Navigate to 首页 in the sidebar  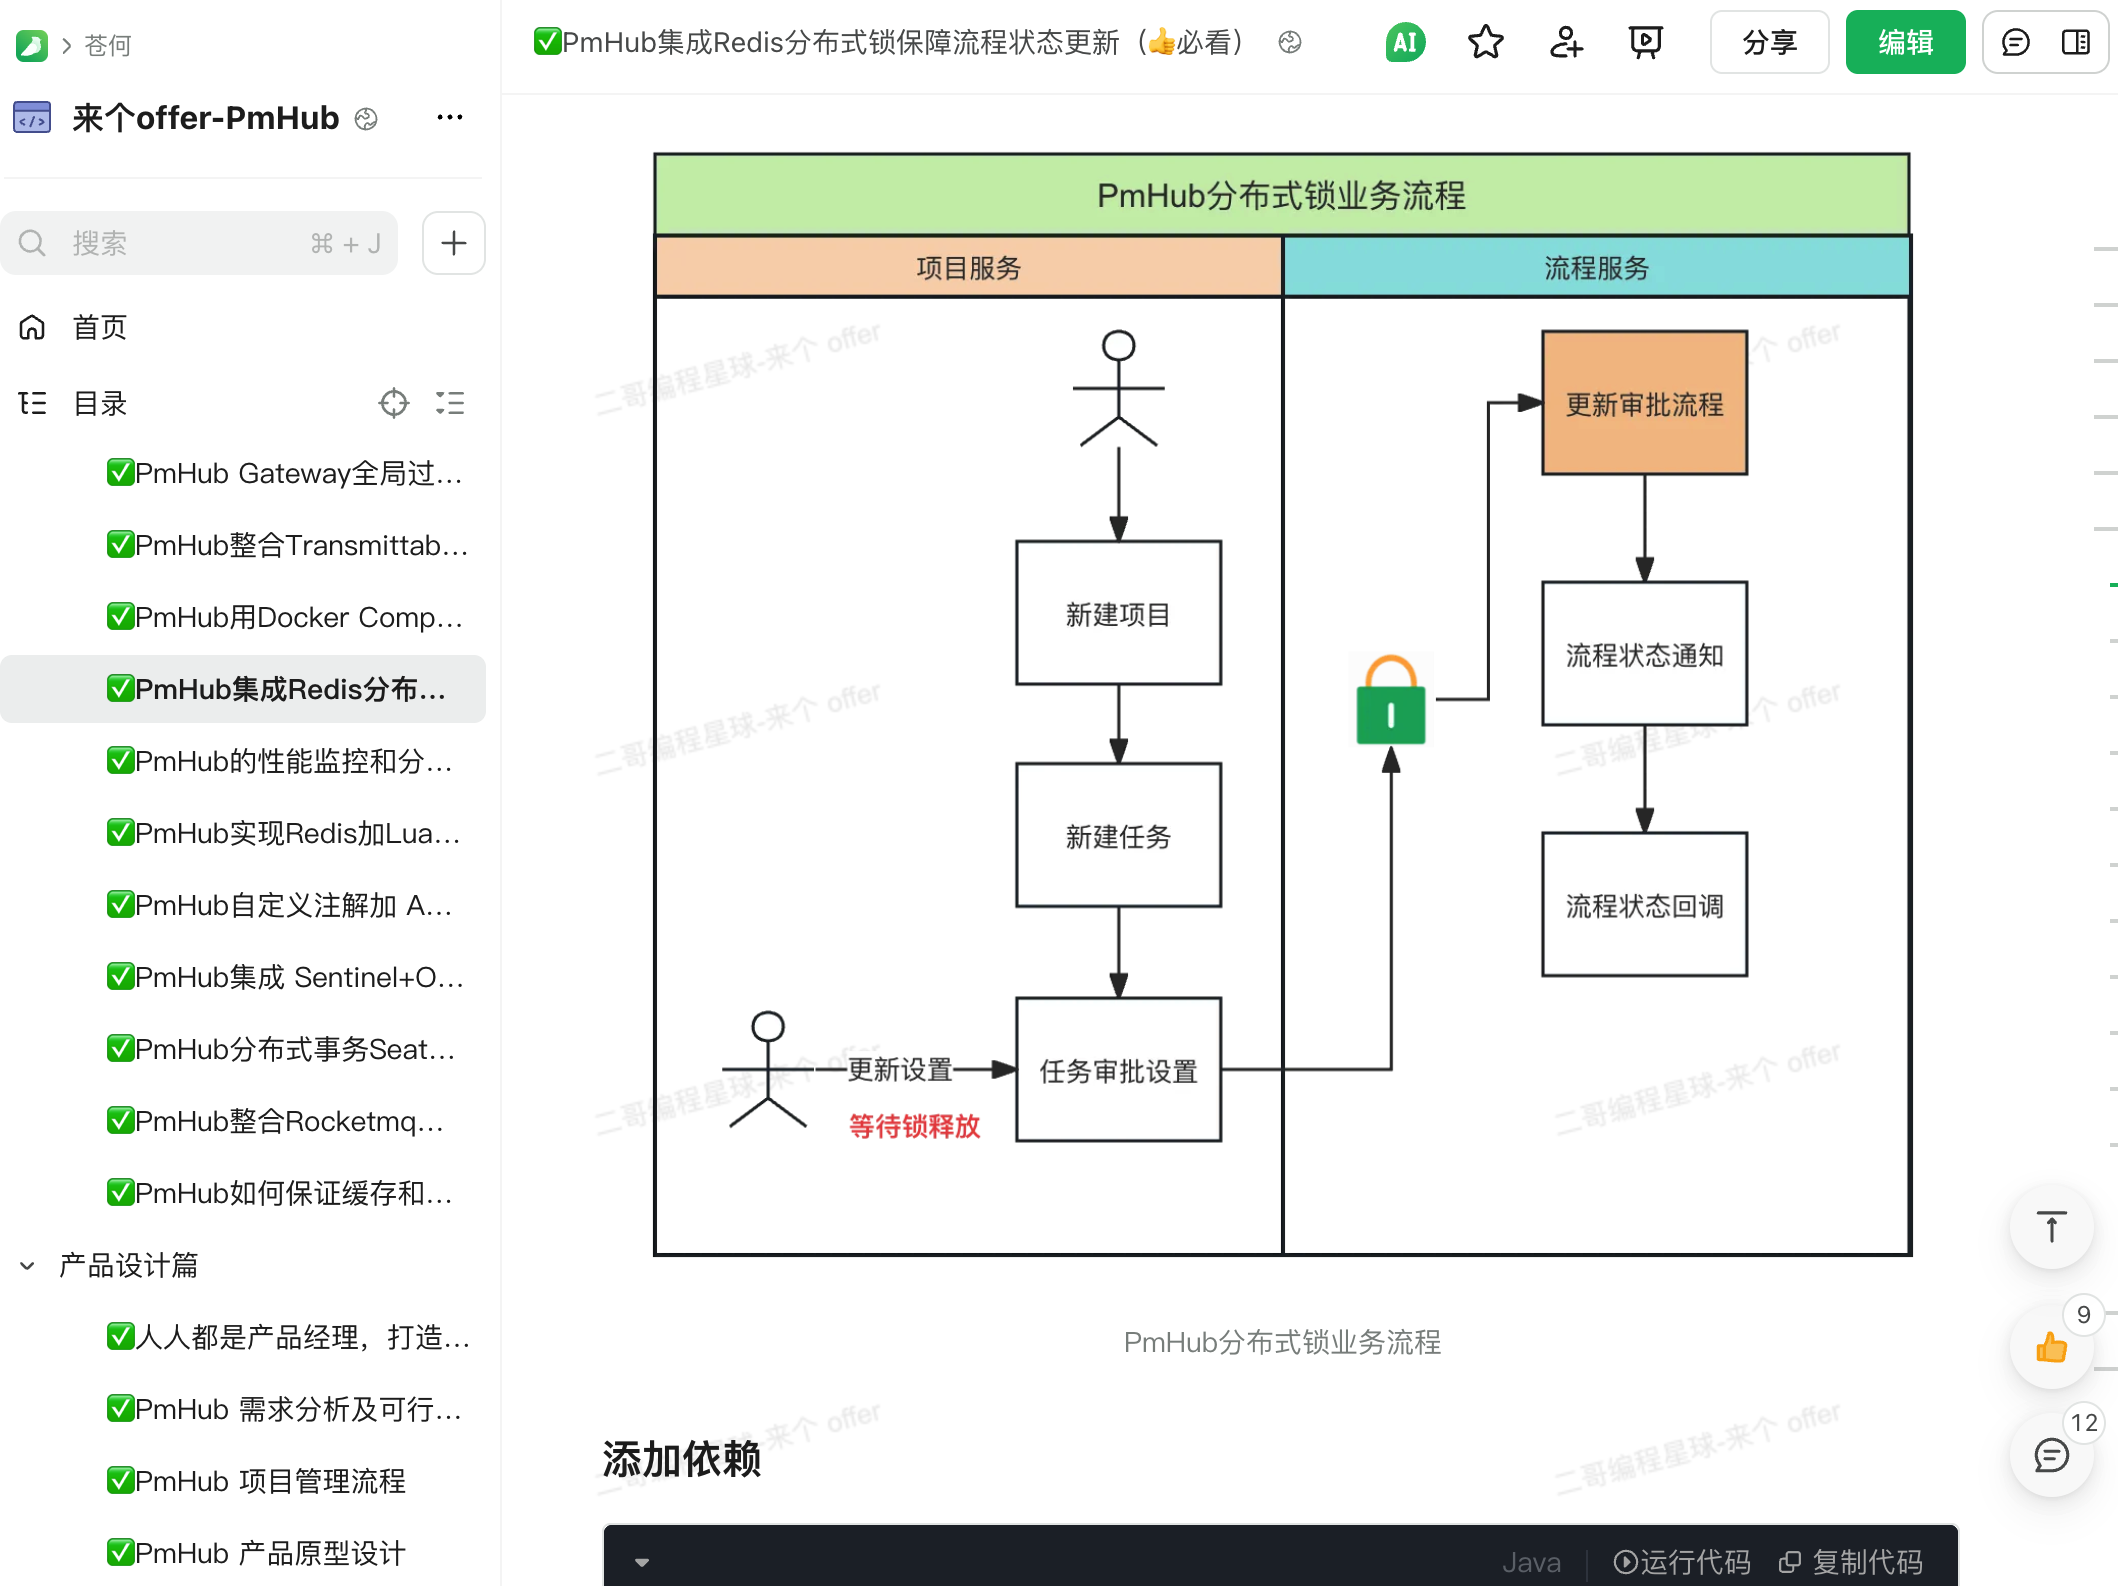(98, 327)
